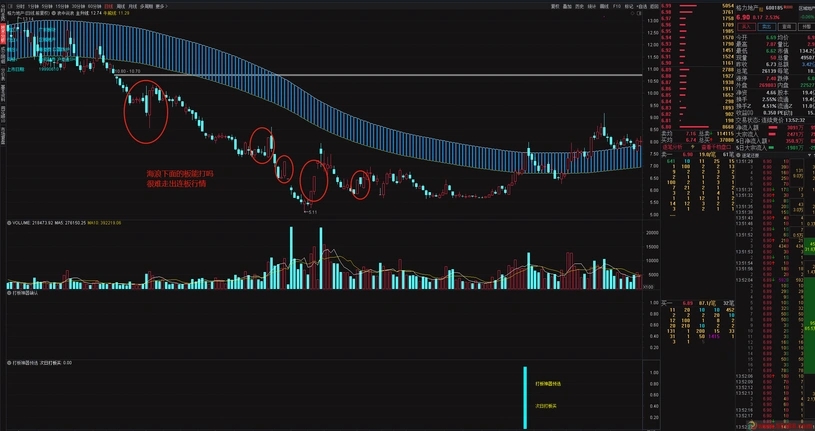Open the 复权 adjustment dropdown
The image size is (815, 431).
(x=555, y=6)
